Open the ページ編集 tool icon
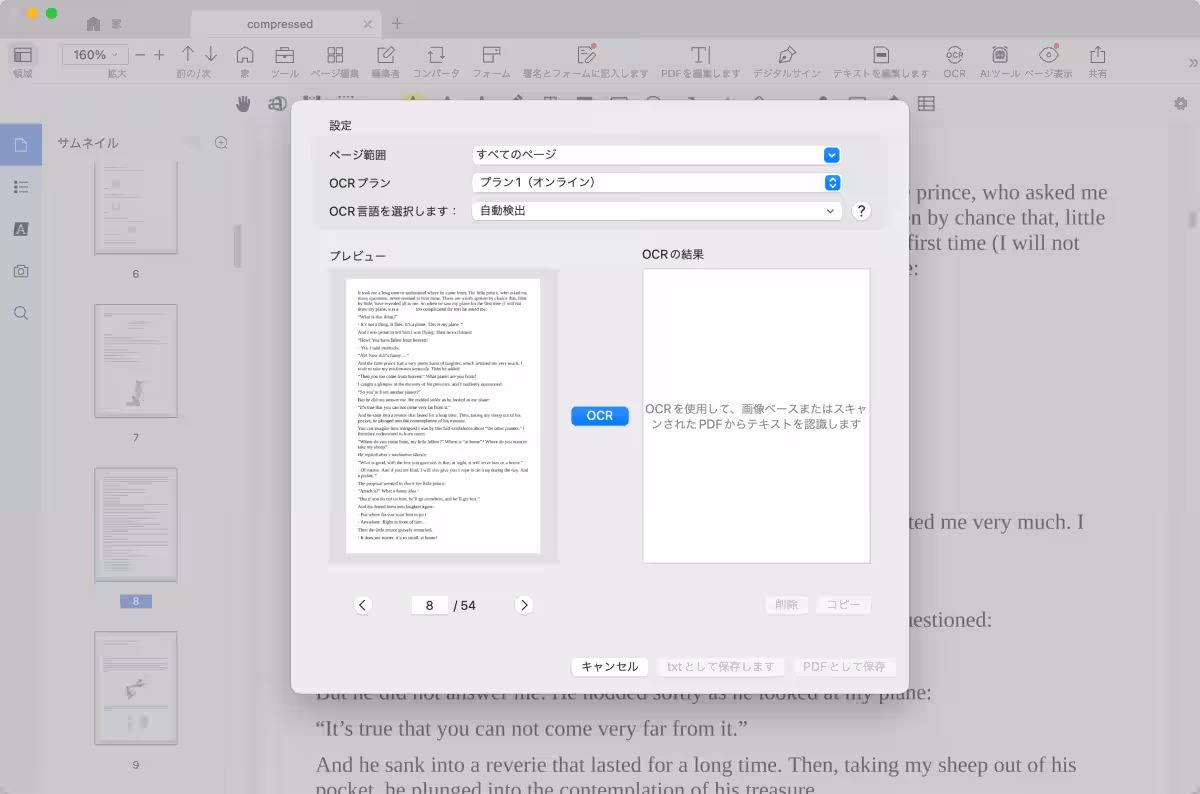The image size is (1200, 794). tap(334, 60)
